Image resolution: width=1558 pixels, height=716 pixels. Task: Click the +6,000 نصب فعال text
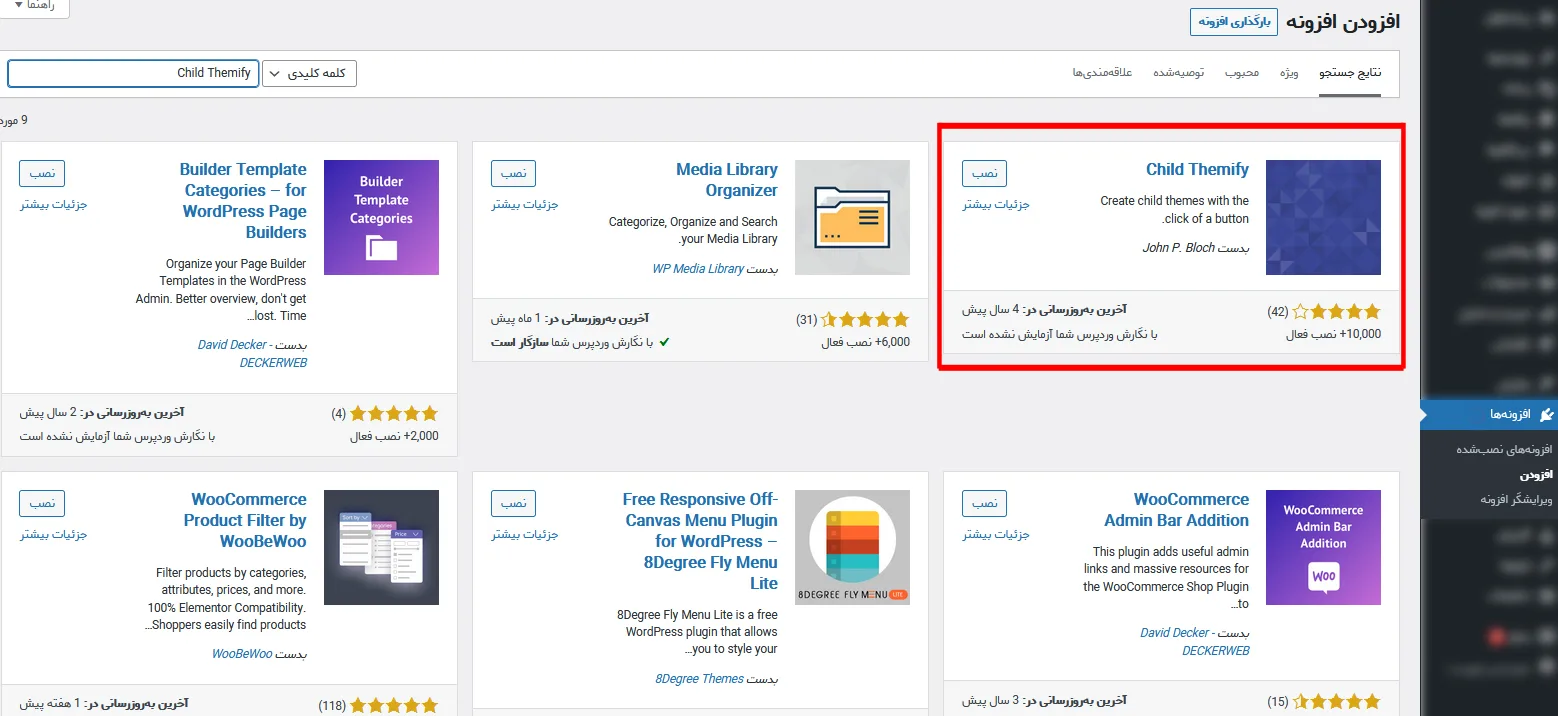(865, 342)
